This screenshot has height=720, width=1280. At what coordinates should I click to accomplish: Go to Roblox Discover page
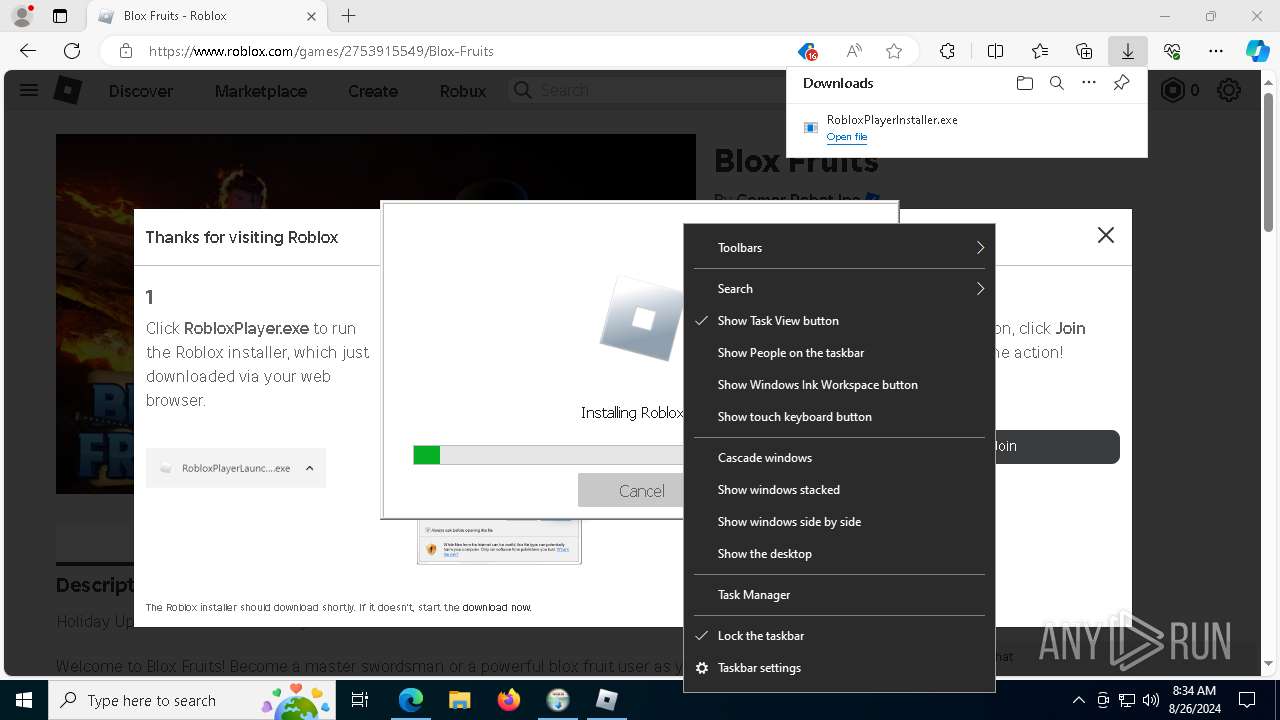pos(140,91)
